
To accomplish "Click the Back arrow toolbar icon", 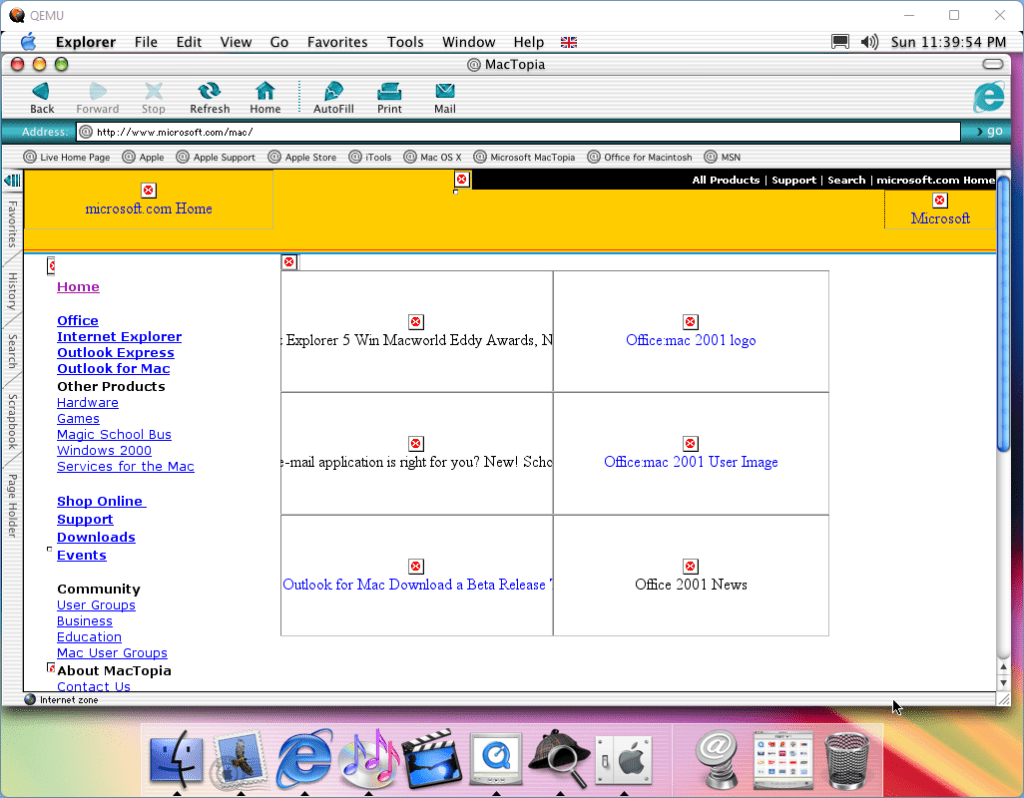I will [41, 92].
